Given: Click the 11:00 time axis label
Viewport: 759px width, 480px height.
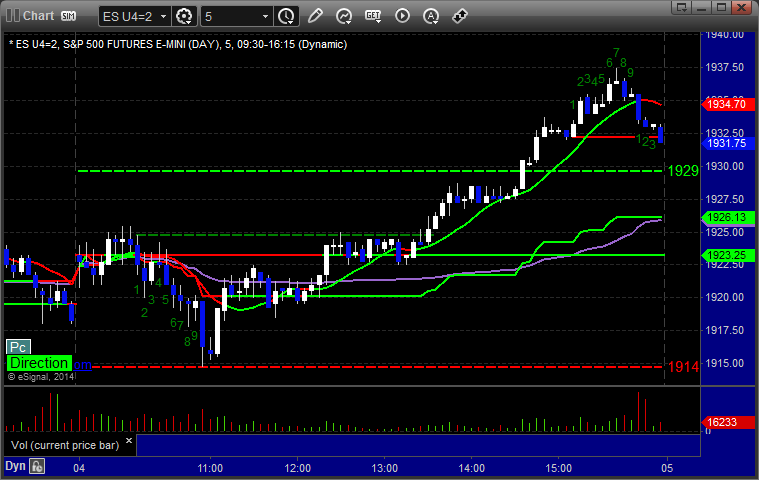Looking at the screenshot, I should tap(210, 468).
